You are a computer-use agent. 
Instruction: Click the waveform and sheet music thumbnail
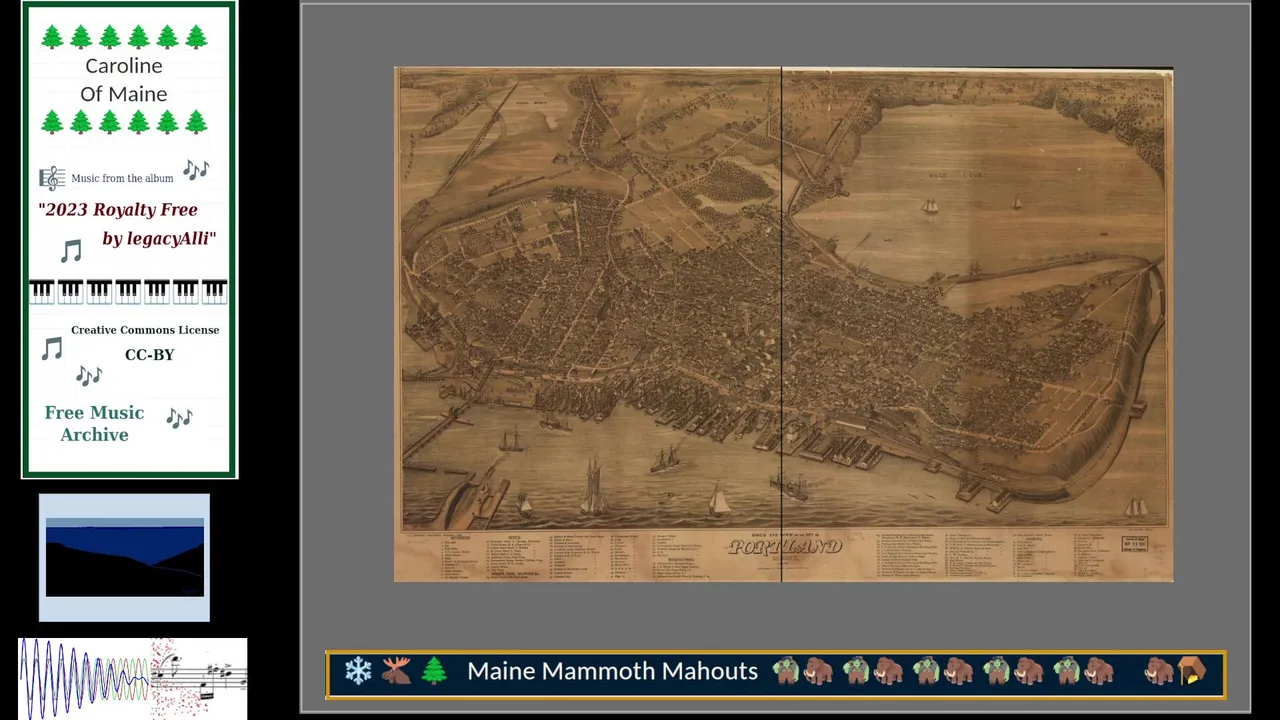tap(133, 677)
